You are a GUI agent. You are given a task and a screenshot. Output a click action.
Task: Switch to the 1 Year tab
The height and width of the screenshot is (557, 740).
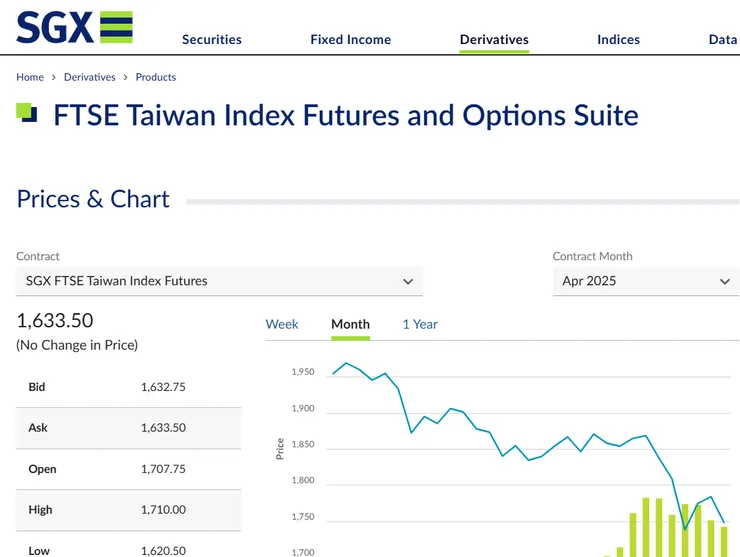[x=420, y=324]
